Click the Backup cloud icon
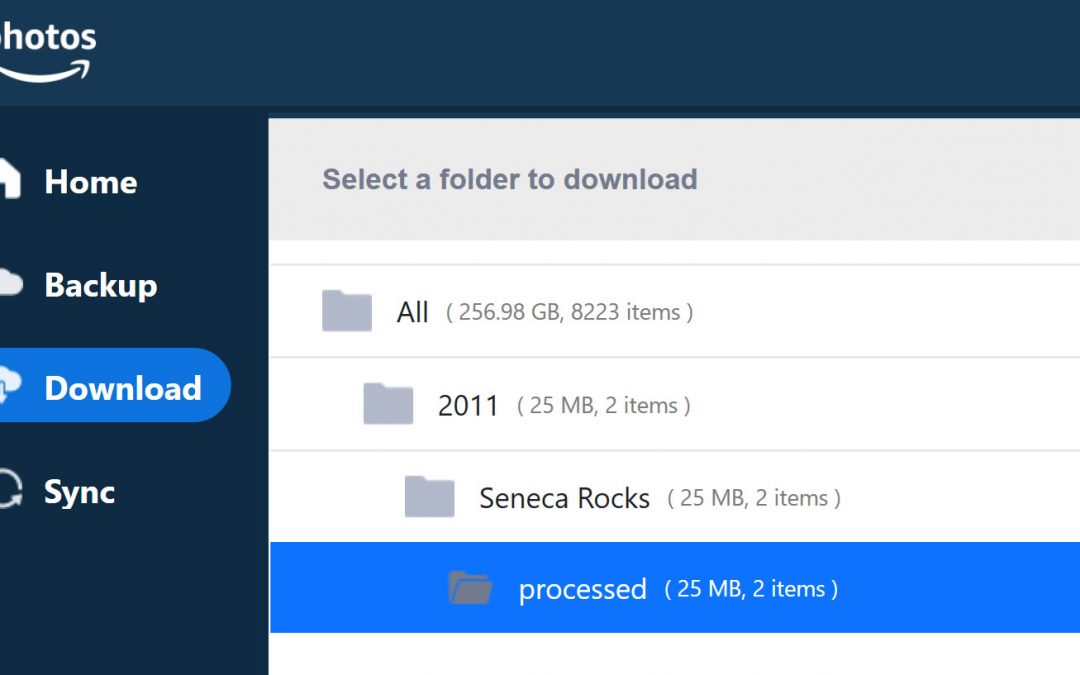 pyautogui.click(x=8, y=284)
